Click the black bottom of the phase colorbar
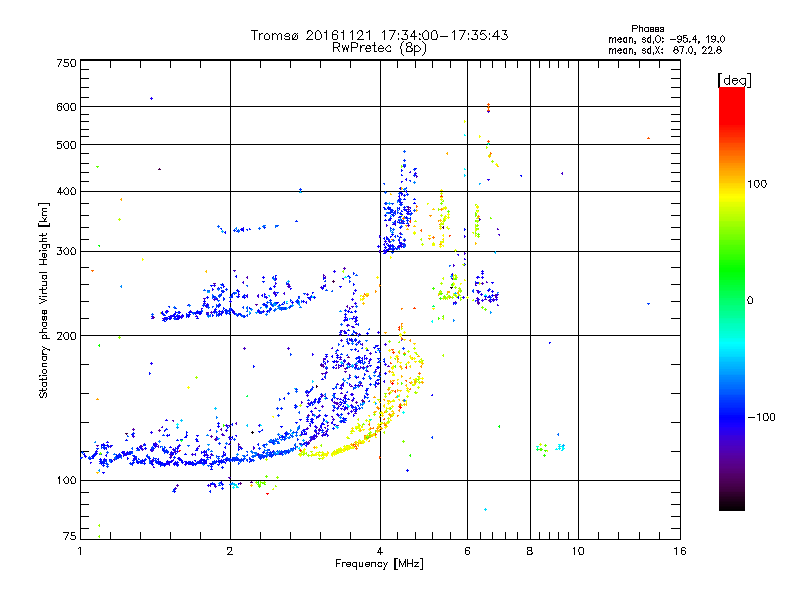Viewport: 800px width, 600px height. (x=732, y=503)
